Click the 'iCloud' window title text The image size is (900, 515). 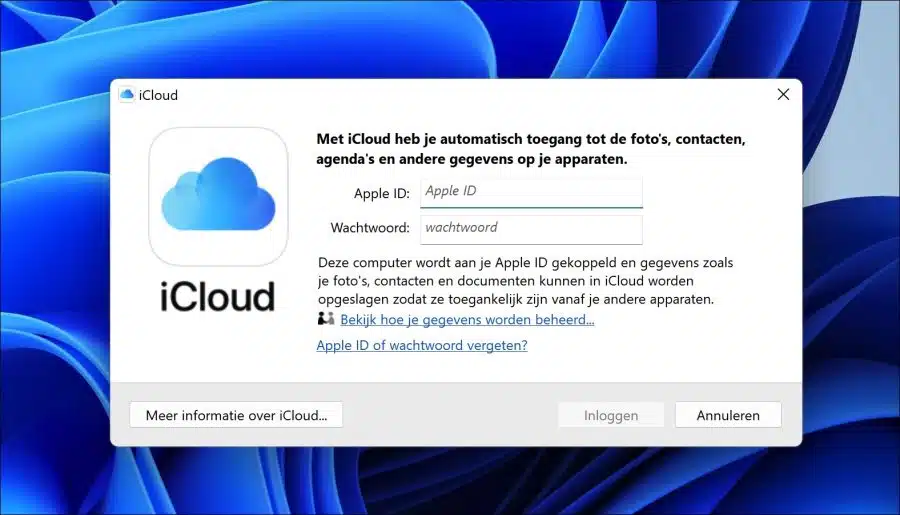(158, 95)
